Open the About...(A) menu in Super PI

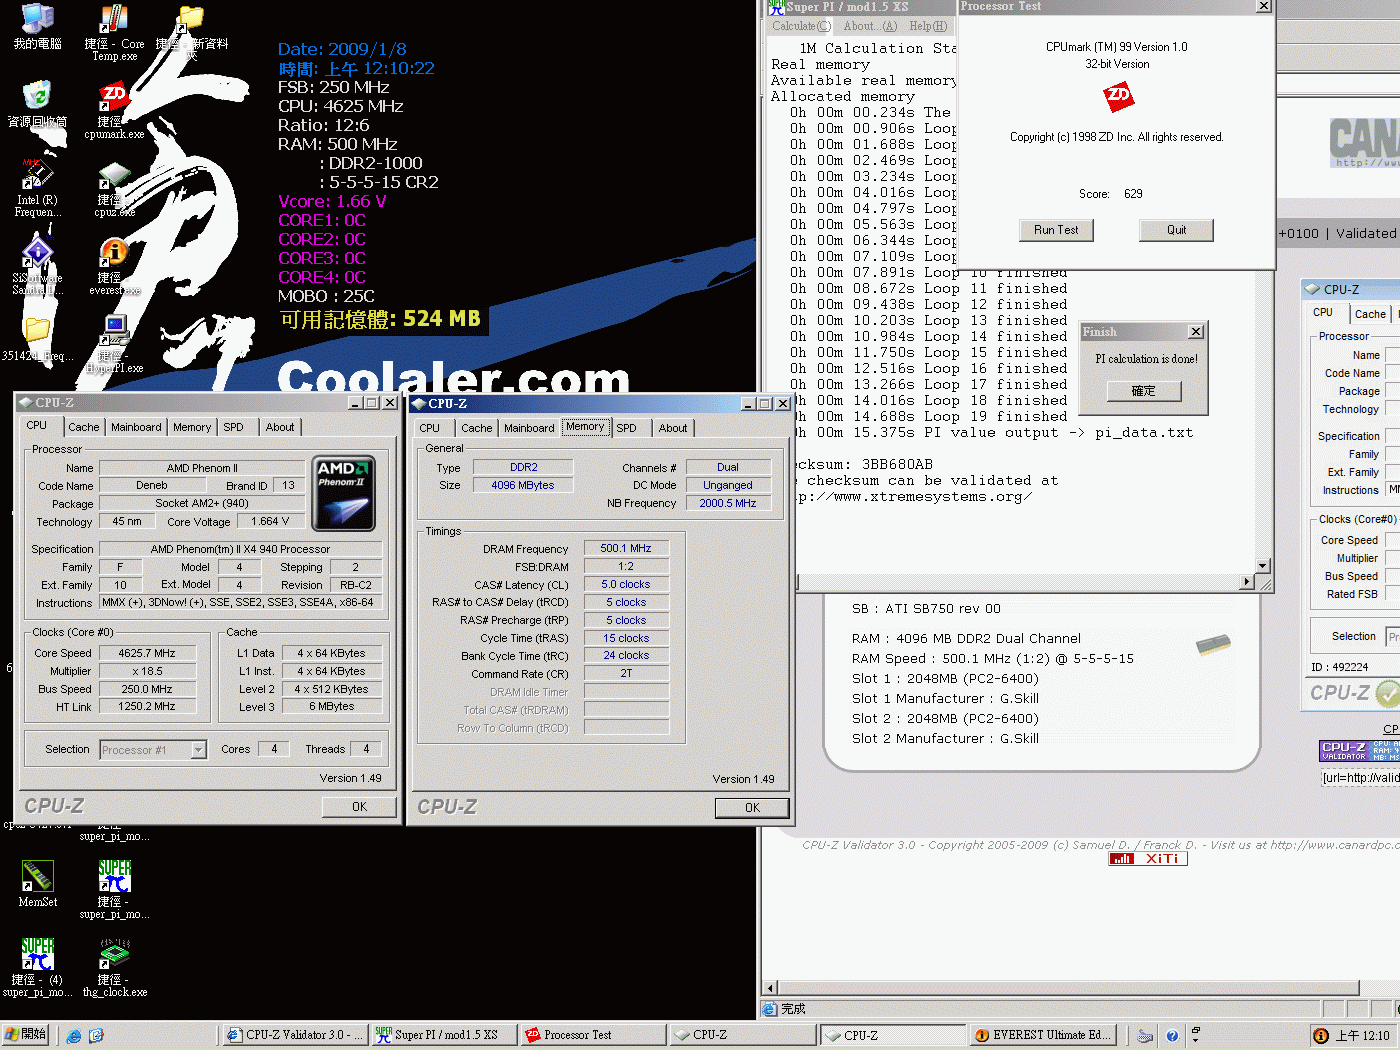point(870,26)
